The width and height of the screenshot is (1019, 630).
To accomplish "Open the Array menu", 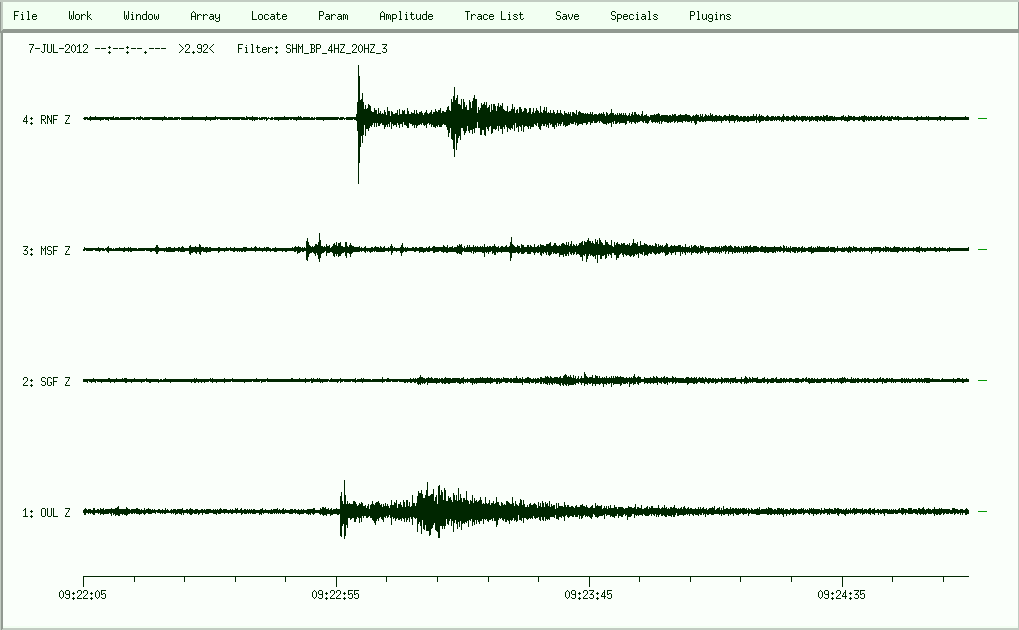I will click(205, 16).
